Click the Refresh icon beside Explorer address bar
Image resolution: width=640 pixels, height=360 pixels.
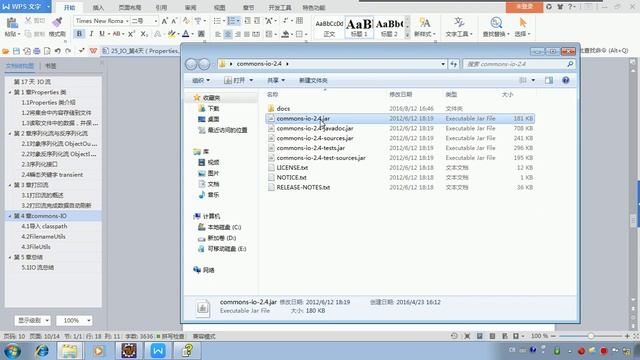(x=453, y=64)
